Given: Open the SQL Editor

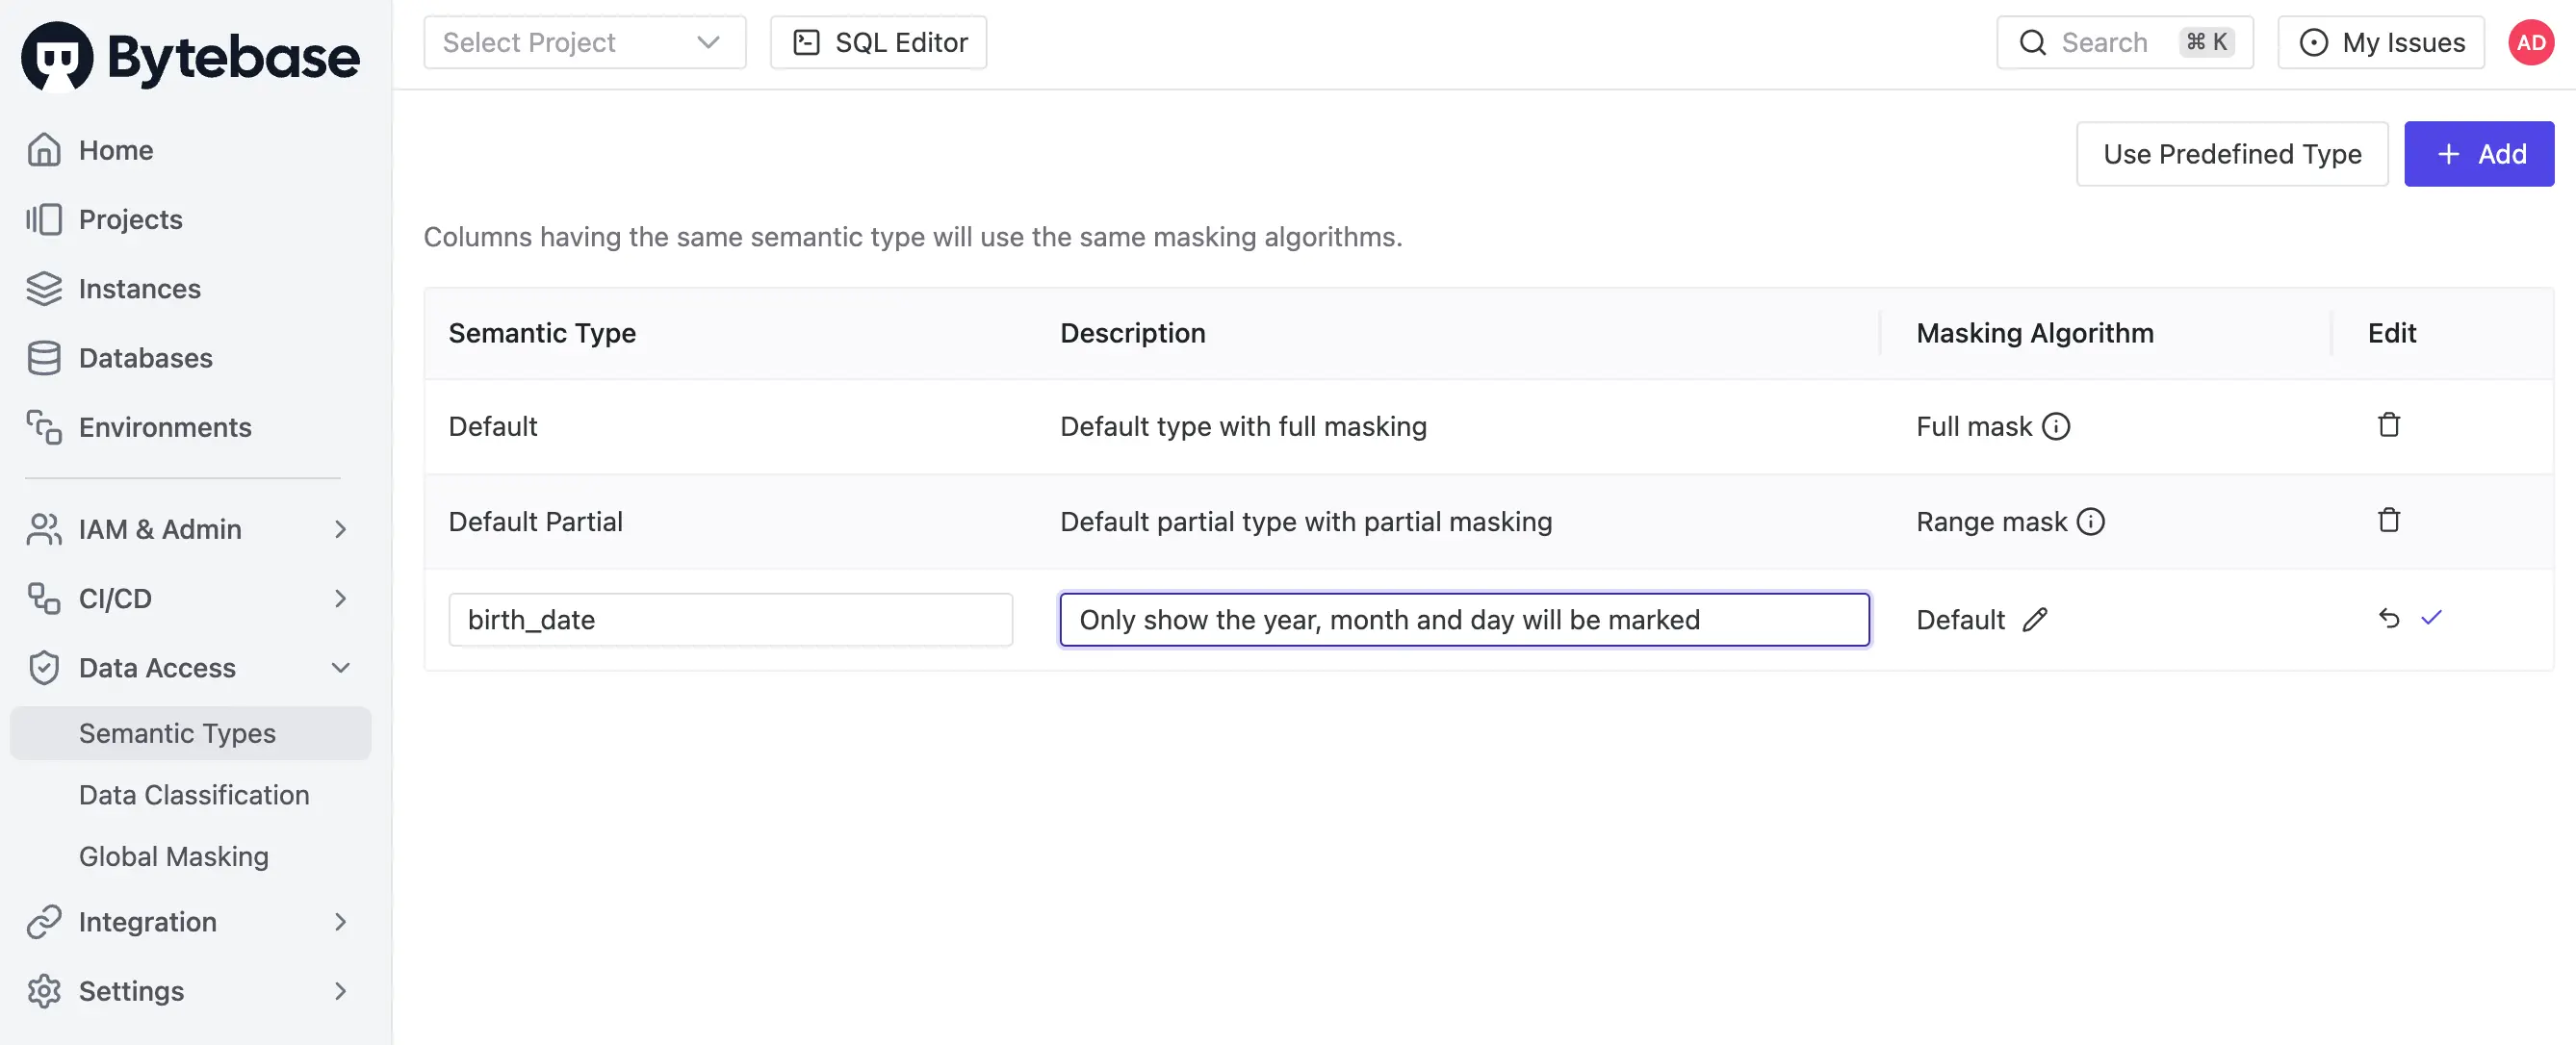Looking at the screenshot, I should pos(878,42).
